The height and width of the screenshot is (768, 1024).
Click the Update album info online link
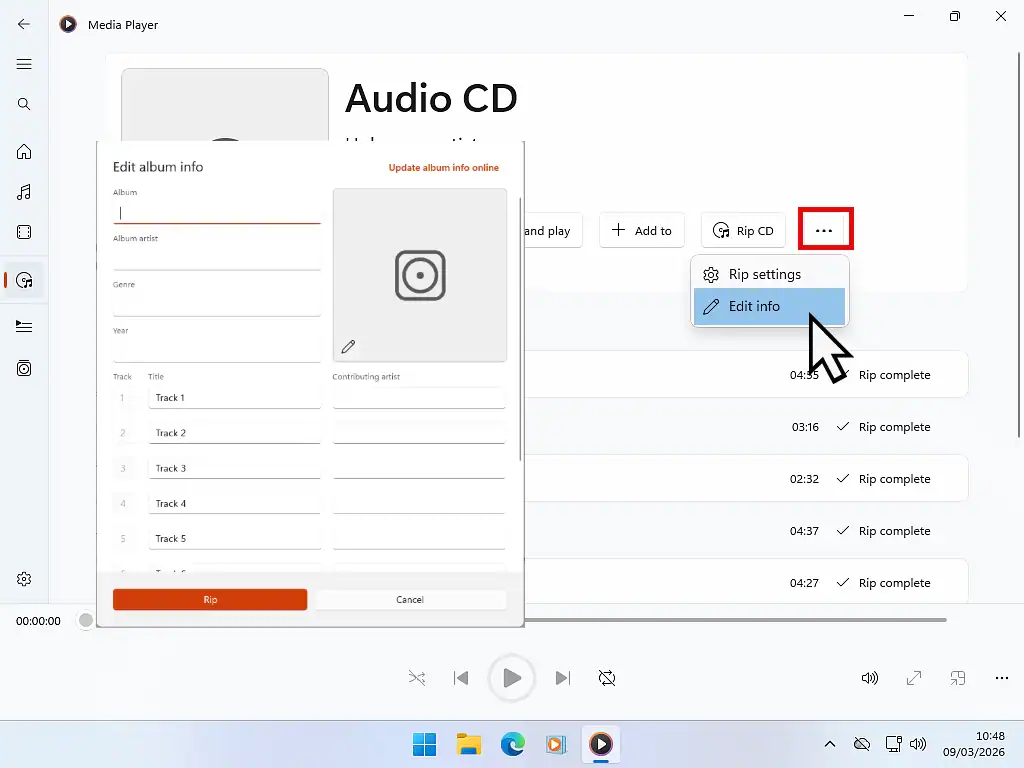click(443, 167)
